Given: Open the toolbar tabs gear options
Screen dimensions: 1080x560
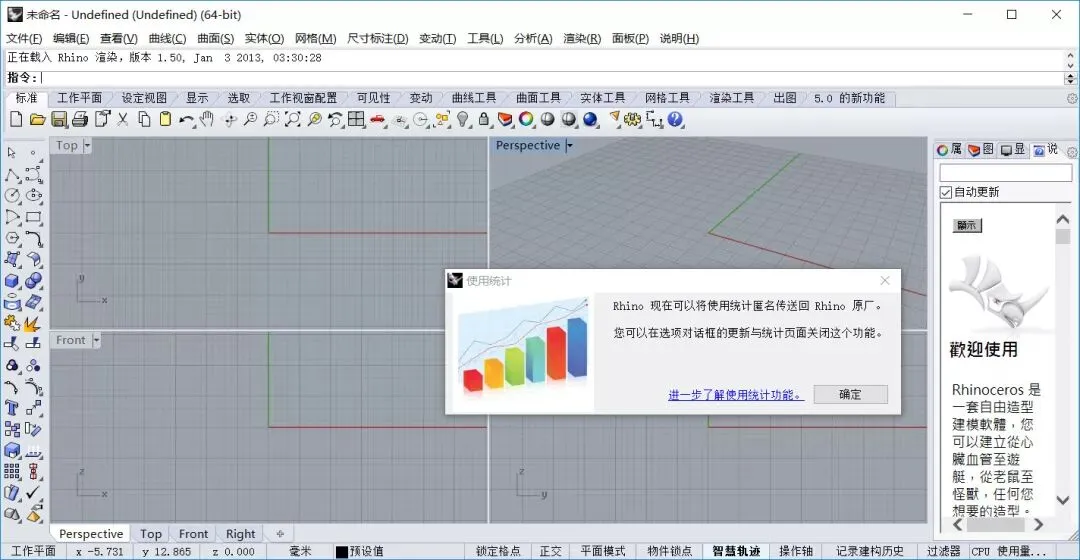Looking at the screenshot, I should [1072, 98].
